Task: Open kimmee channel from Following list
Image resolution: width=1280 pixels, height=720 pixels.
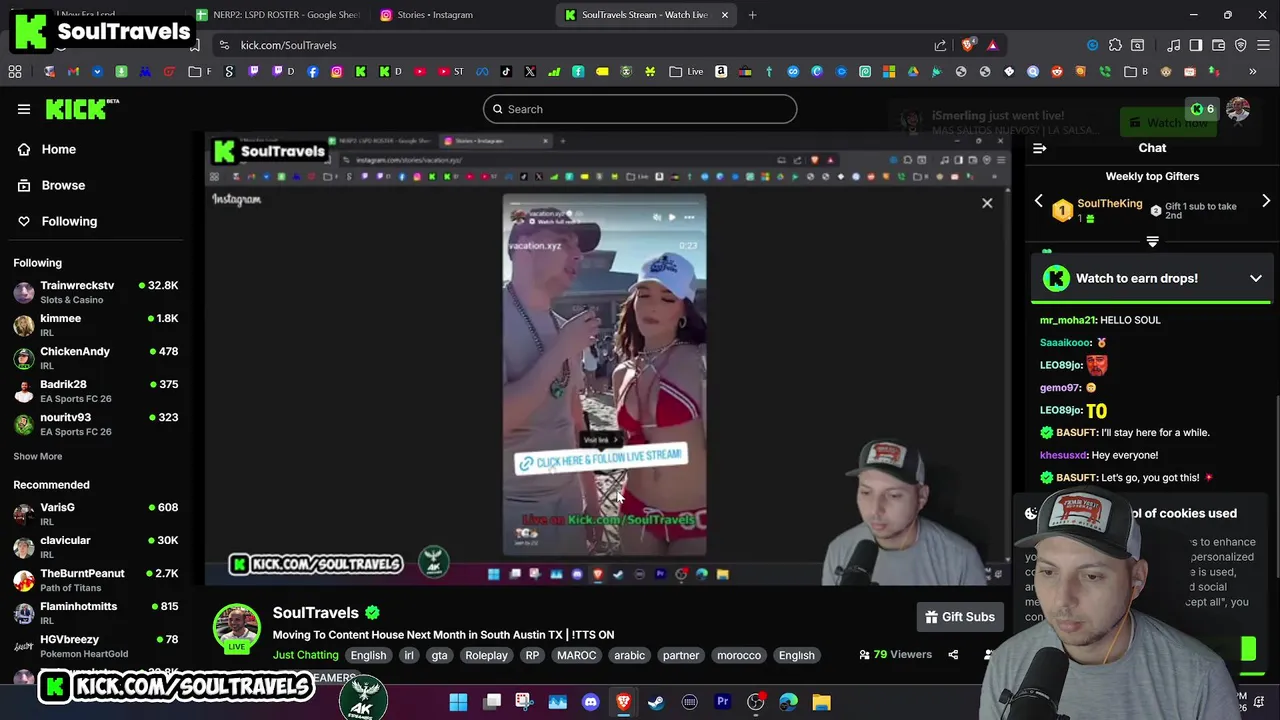Action: (x=96, y=324)
